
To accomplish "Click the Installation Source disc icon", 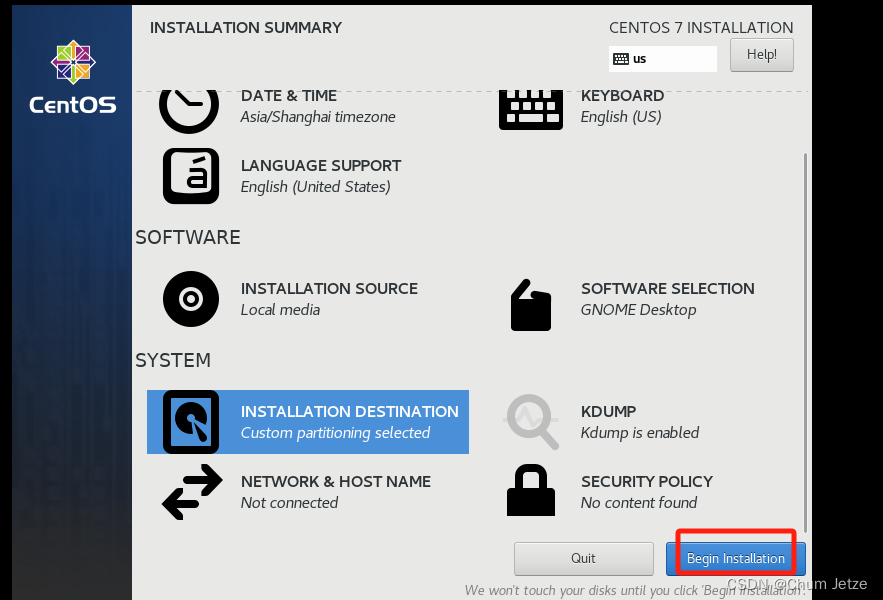I will tap(191, 299).
